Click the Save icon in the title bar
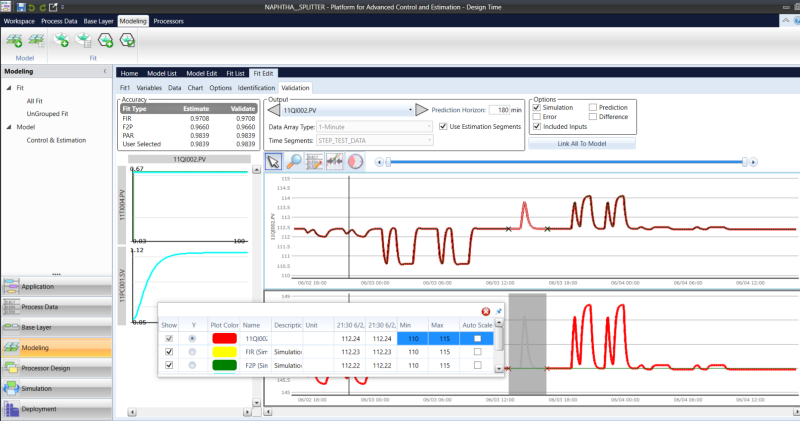800x421 pixels. coord(21,7)
